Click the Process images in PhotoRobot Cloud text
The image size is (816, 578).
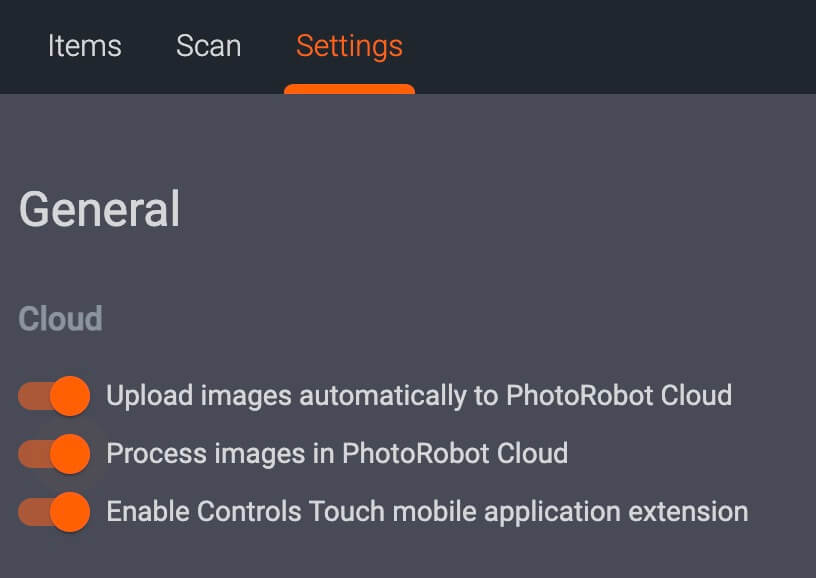(335, 453)
